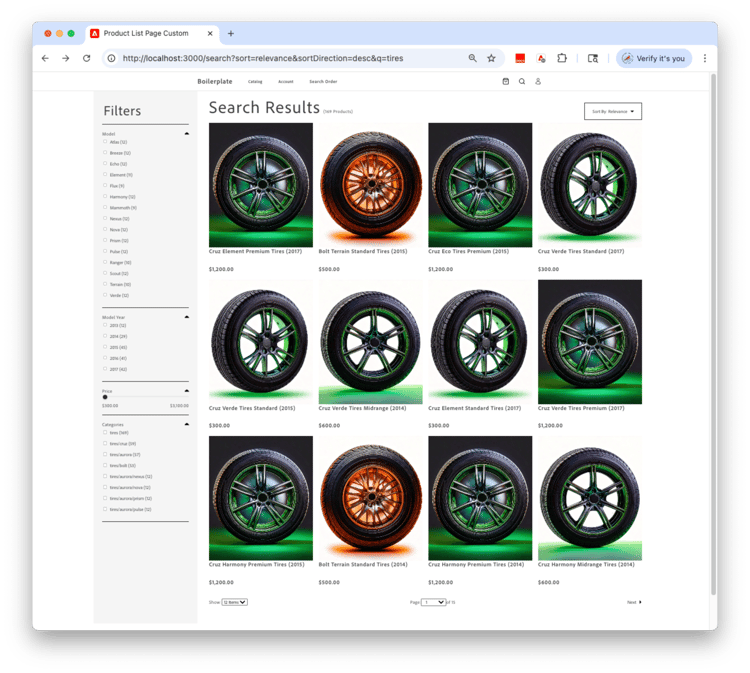Click the Verify it's you button
Viewport: 750px width, 673px height.
pyautogui.click(x=654, y=58)
